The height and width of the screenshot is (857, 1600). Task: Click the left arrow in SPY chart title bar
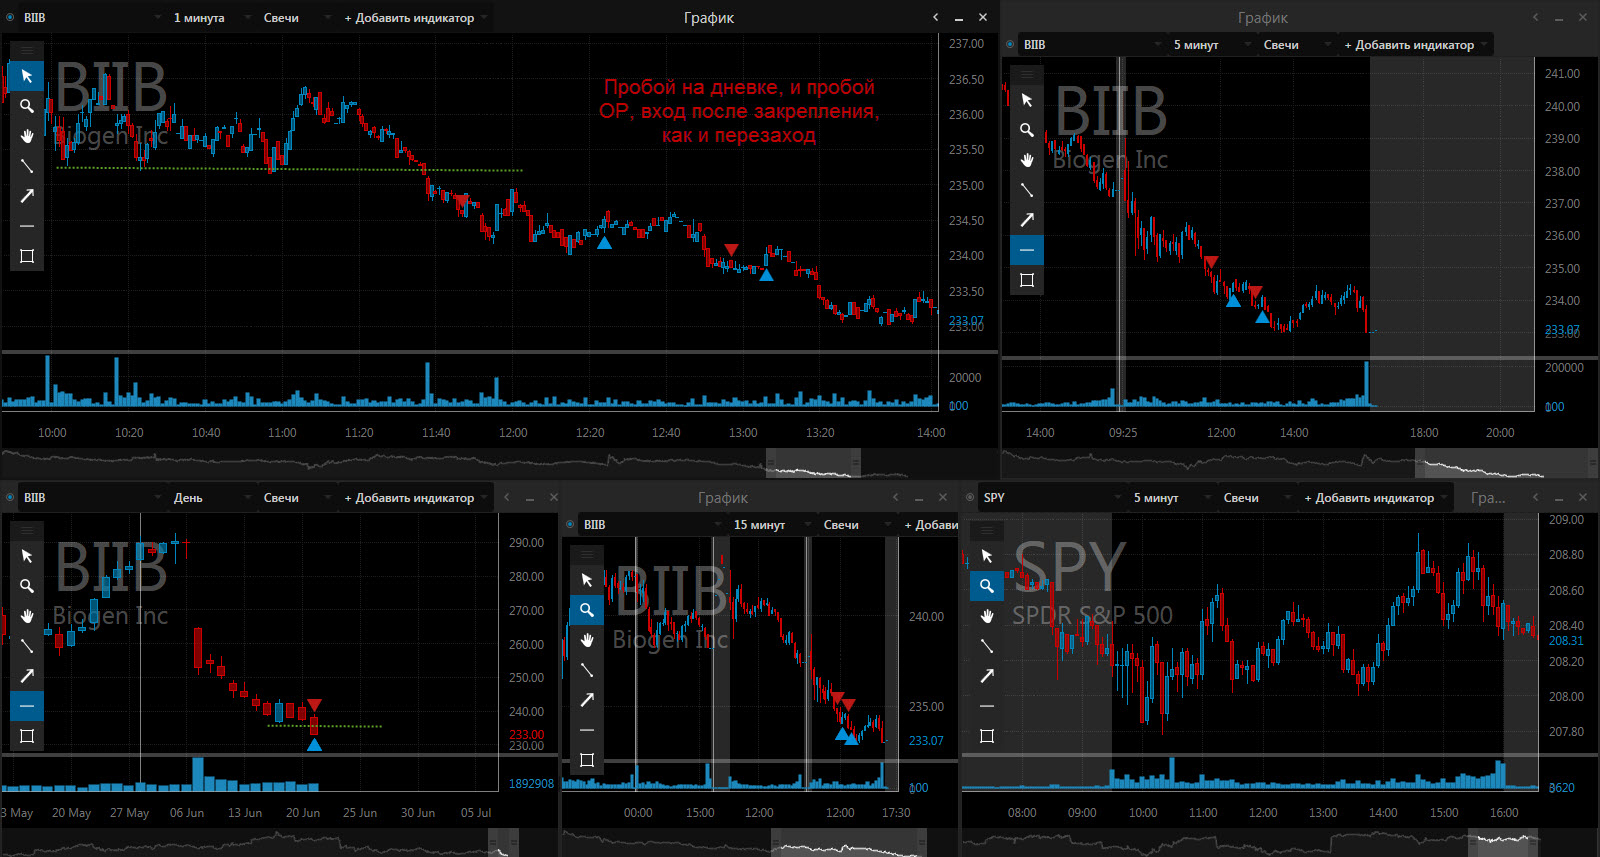[1535, 497]
